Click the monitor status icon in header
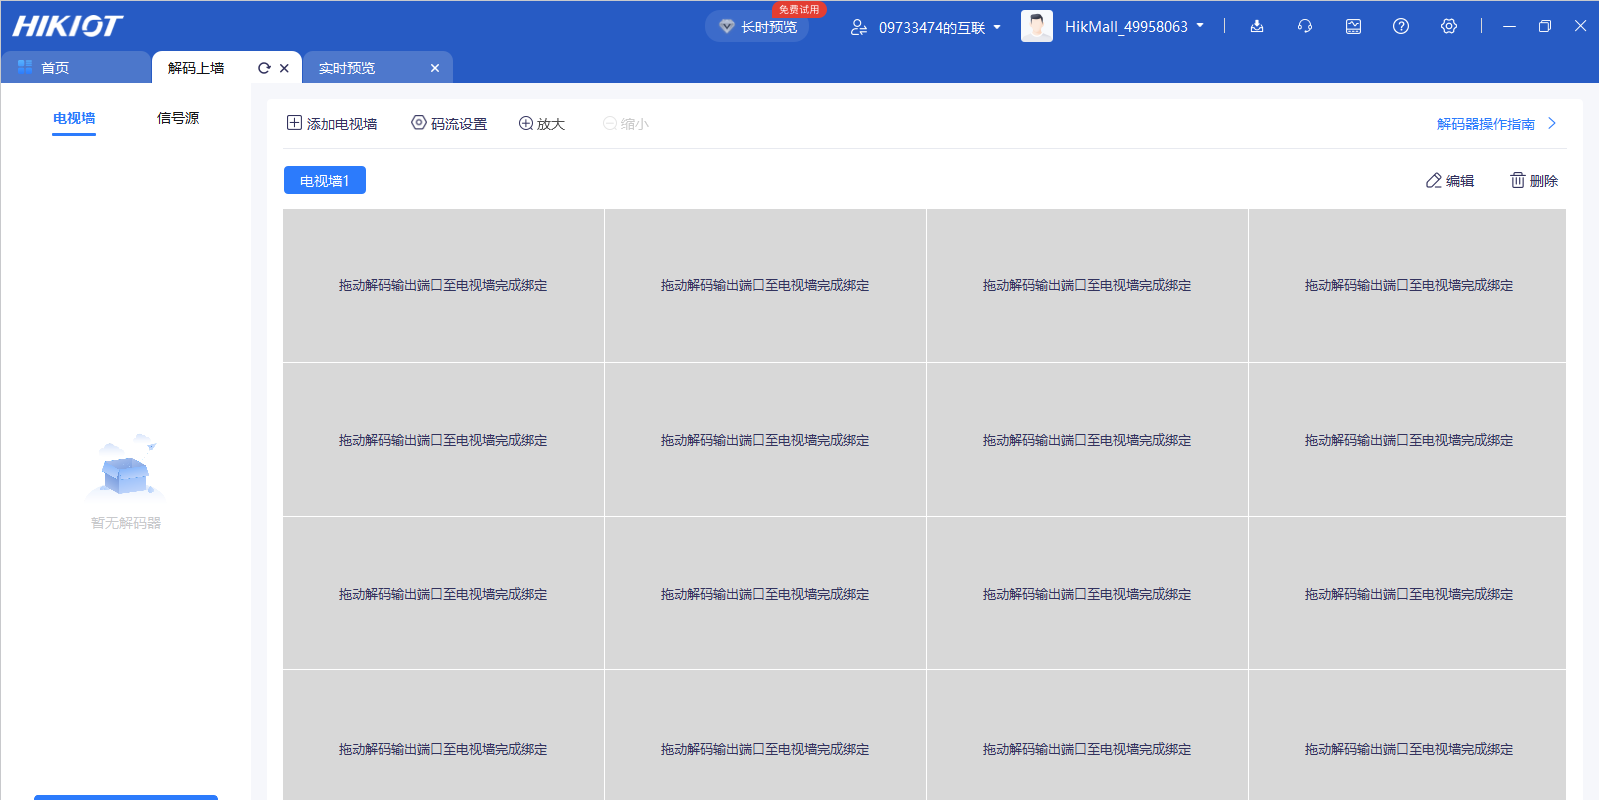Viewport: 1599px width, 800px height. (x=1353, y=27)
